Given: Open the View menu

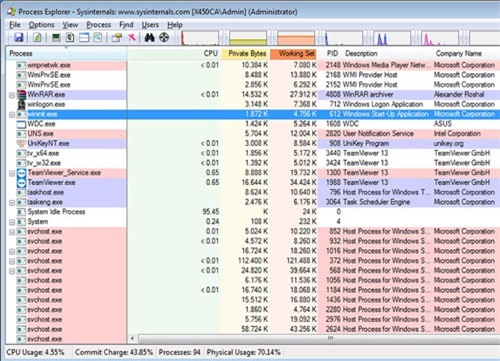Looking at the screenshot, I should [70, 25].
